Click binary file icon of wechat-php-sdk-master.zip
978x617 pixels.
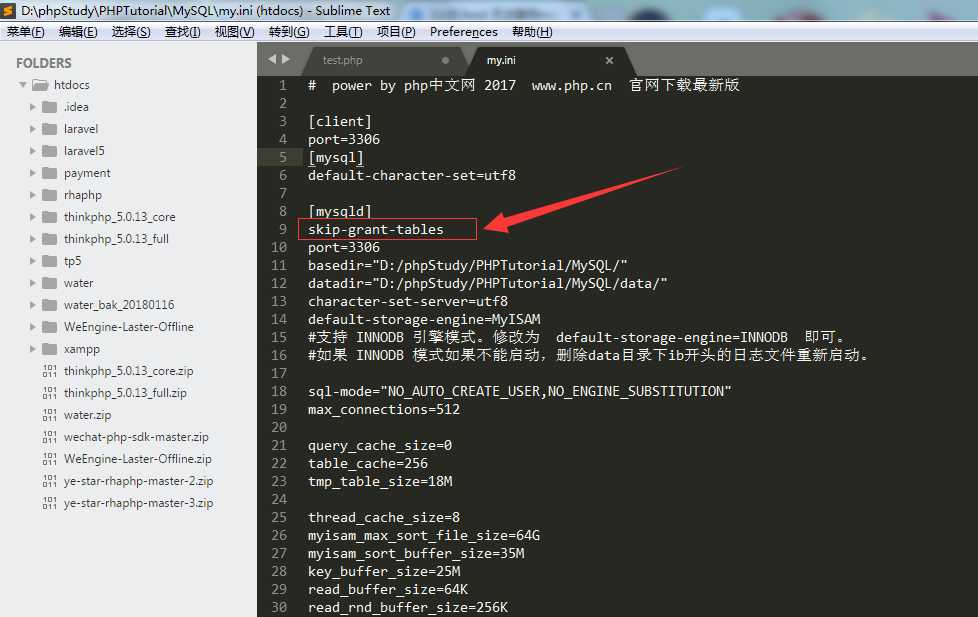[x=50, y=437]
